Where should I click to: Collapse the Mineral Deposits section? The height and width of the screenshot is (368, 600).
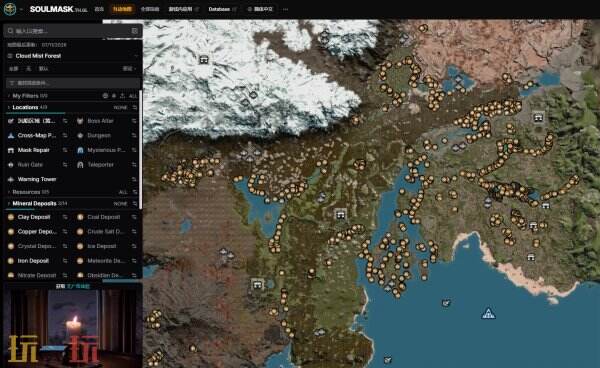click(37, 204)
